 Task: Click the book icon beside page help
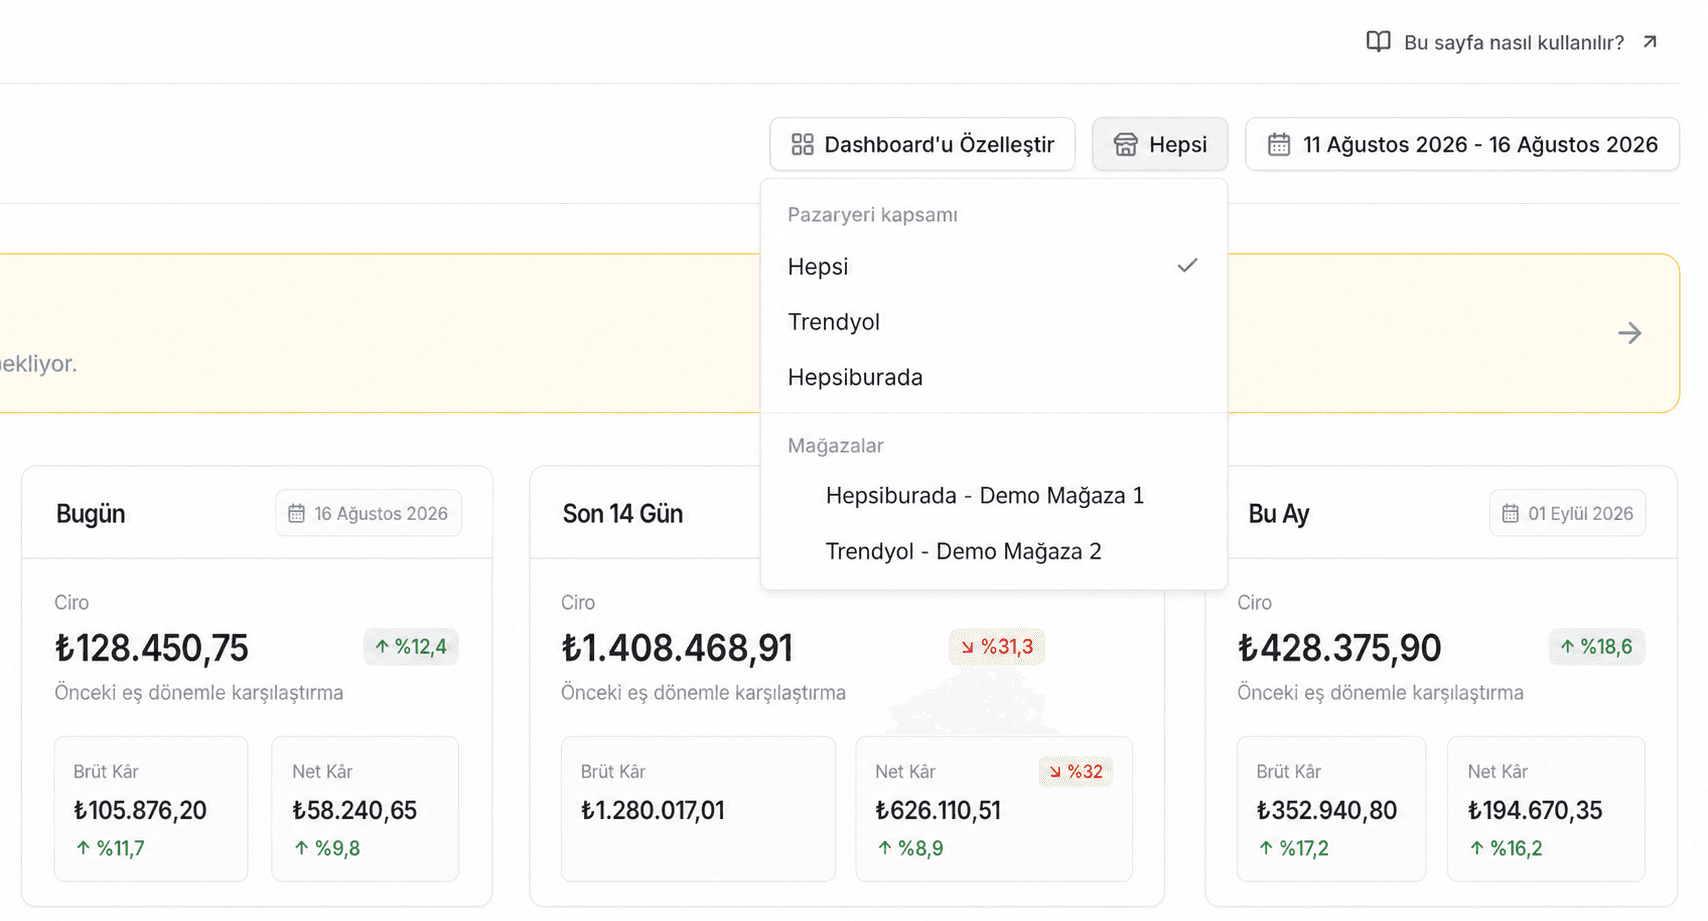point(1378,42)
